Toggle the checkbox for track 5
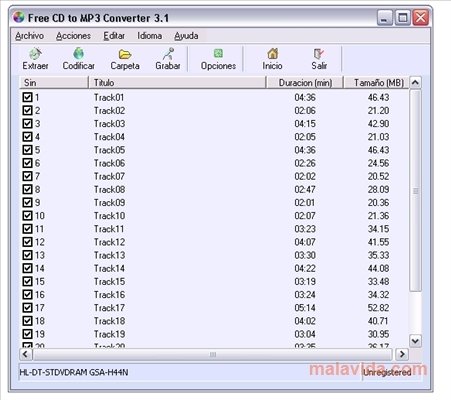The width and height of the screenshot is (451, 400). pyautogui.click(x=27, y=150)
